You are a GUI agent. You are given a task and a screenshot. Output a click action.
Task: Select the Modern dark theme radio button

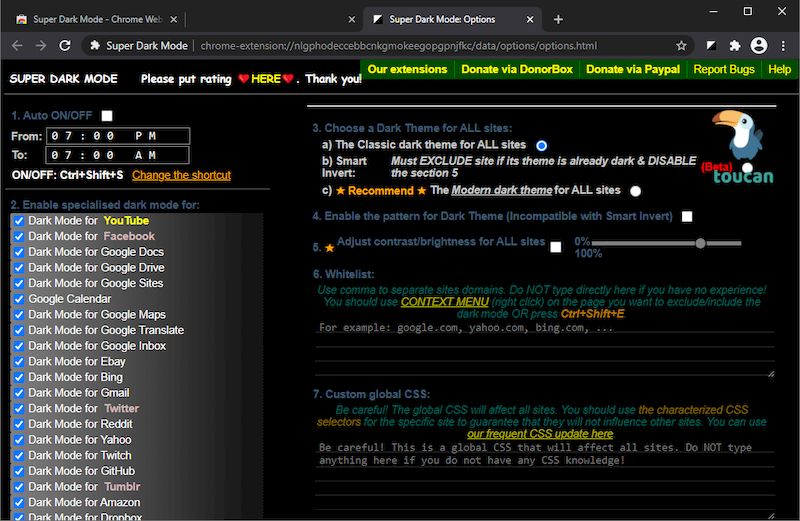coord(635,191)
